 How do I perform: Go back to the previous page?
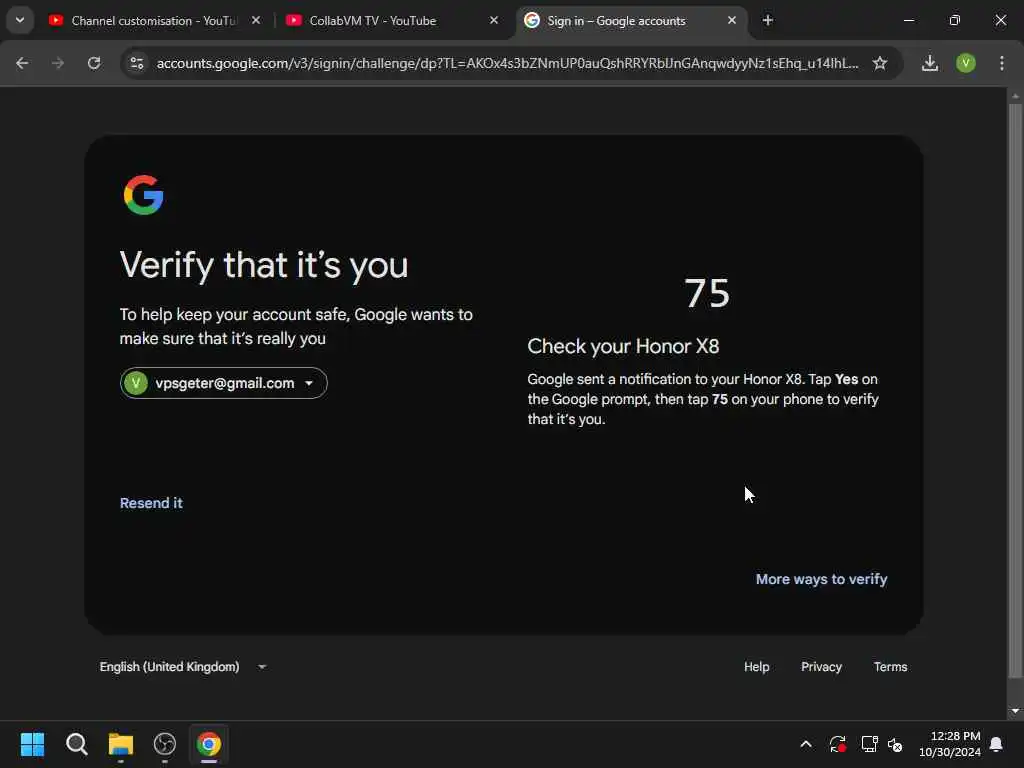click(x=22, y=63)
